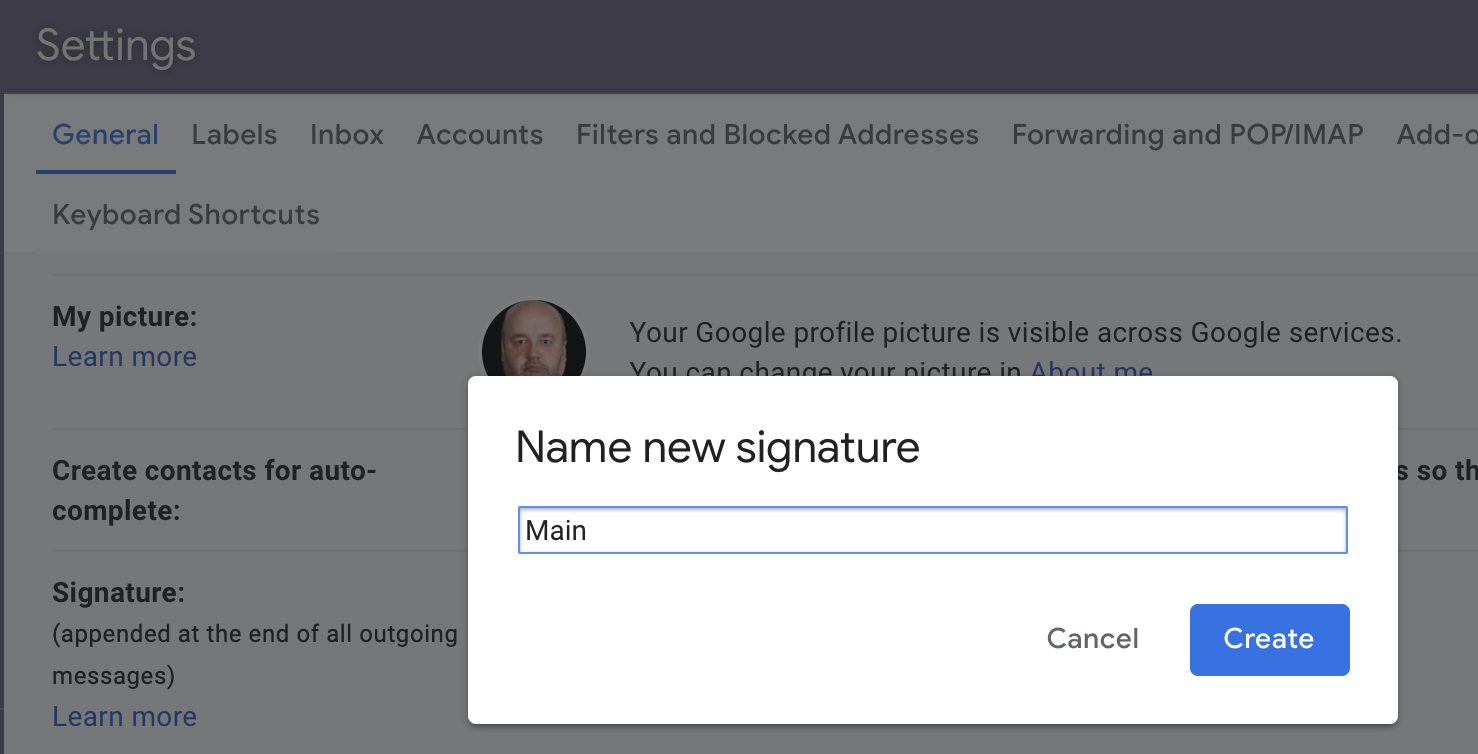Click the "My picture:" setting label
The width and height of the screenshot is (1478, 754).
(x=124, y=317)
